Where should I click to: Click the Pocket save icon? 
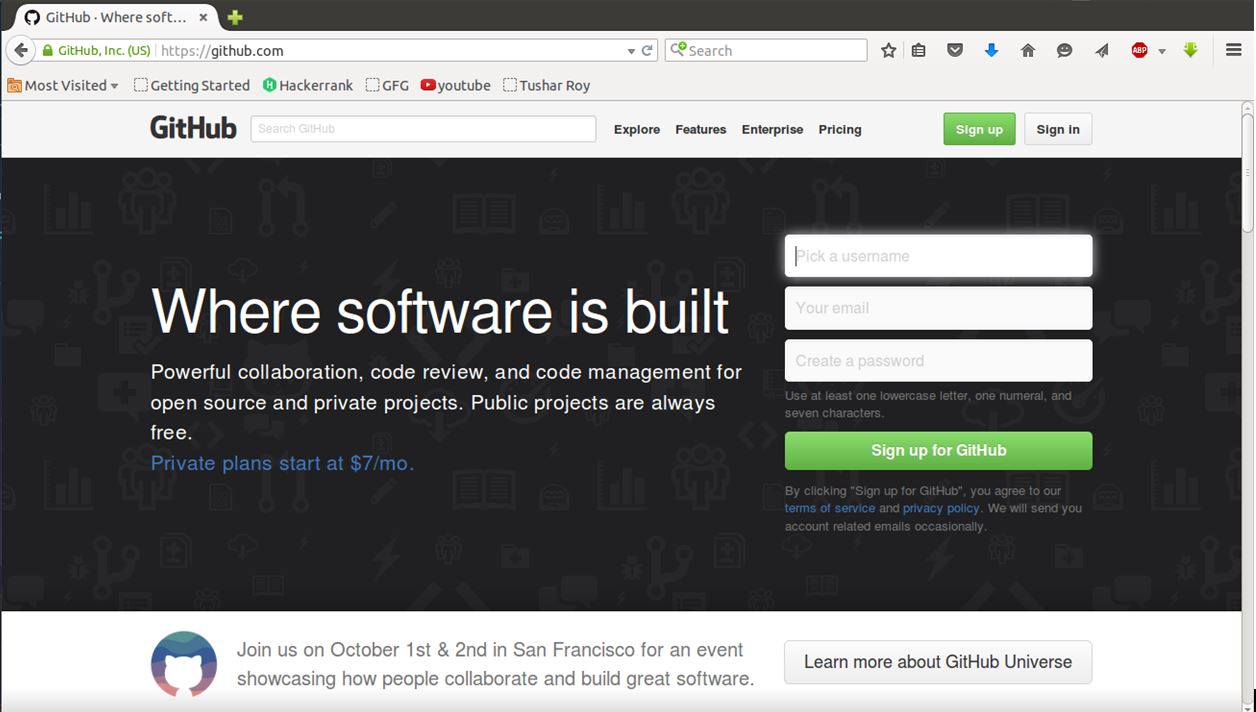coord(954,50)
